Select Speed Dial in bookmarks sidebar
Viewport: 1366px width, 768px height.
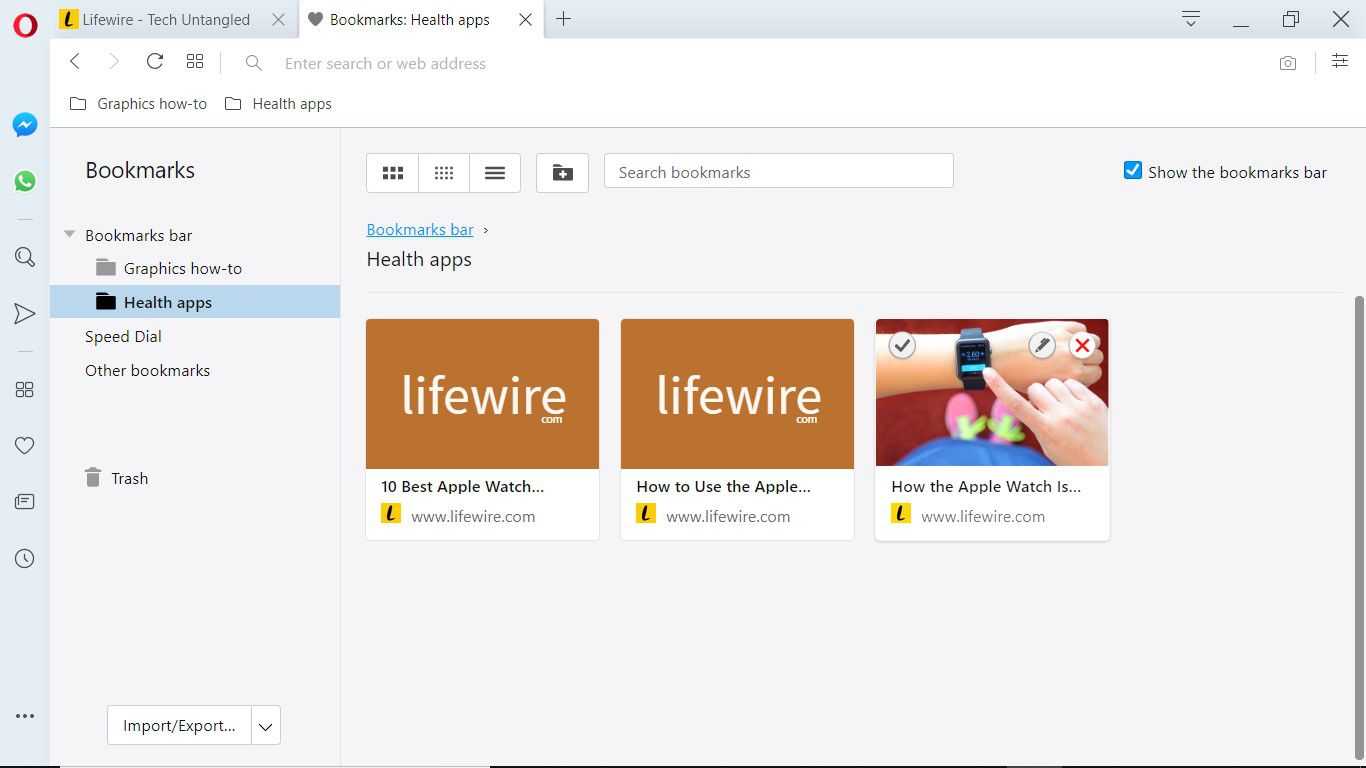click(x=123, y=337)
